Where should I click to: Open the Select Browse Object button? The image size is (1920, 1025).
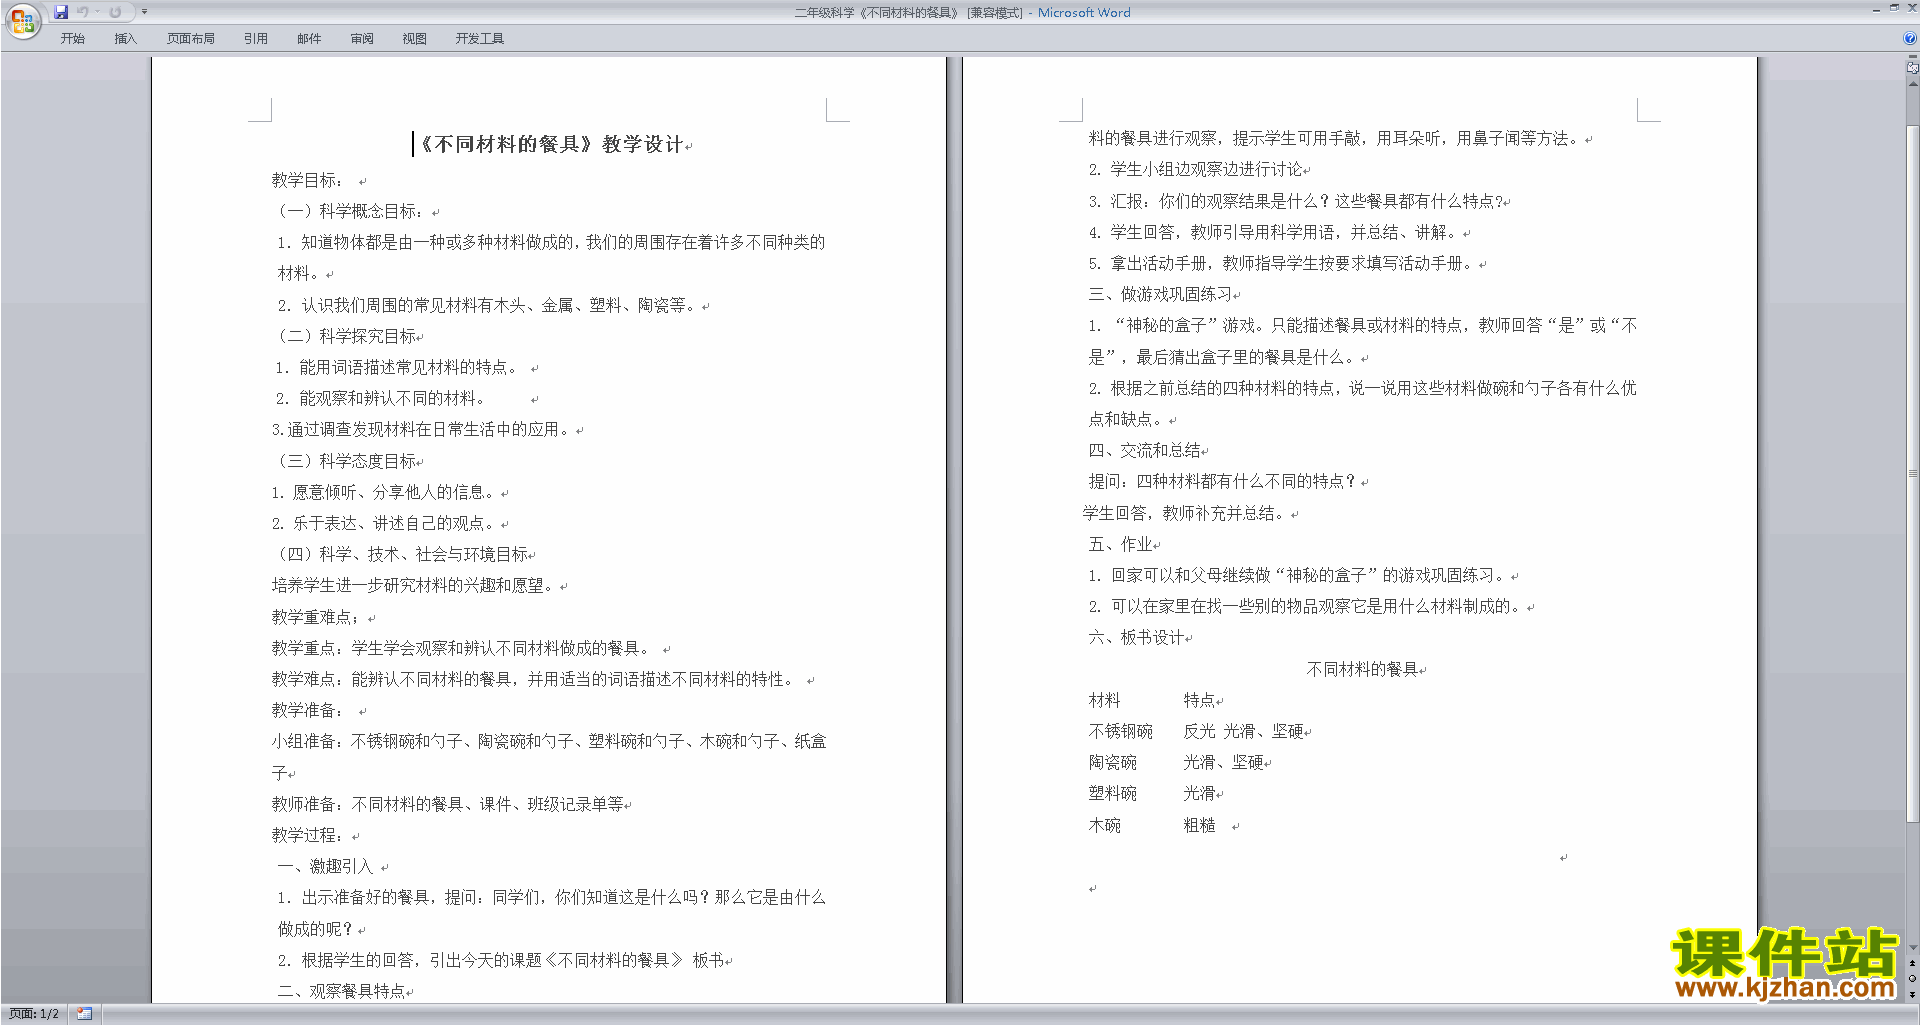(x=1912, y=978)
